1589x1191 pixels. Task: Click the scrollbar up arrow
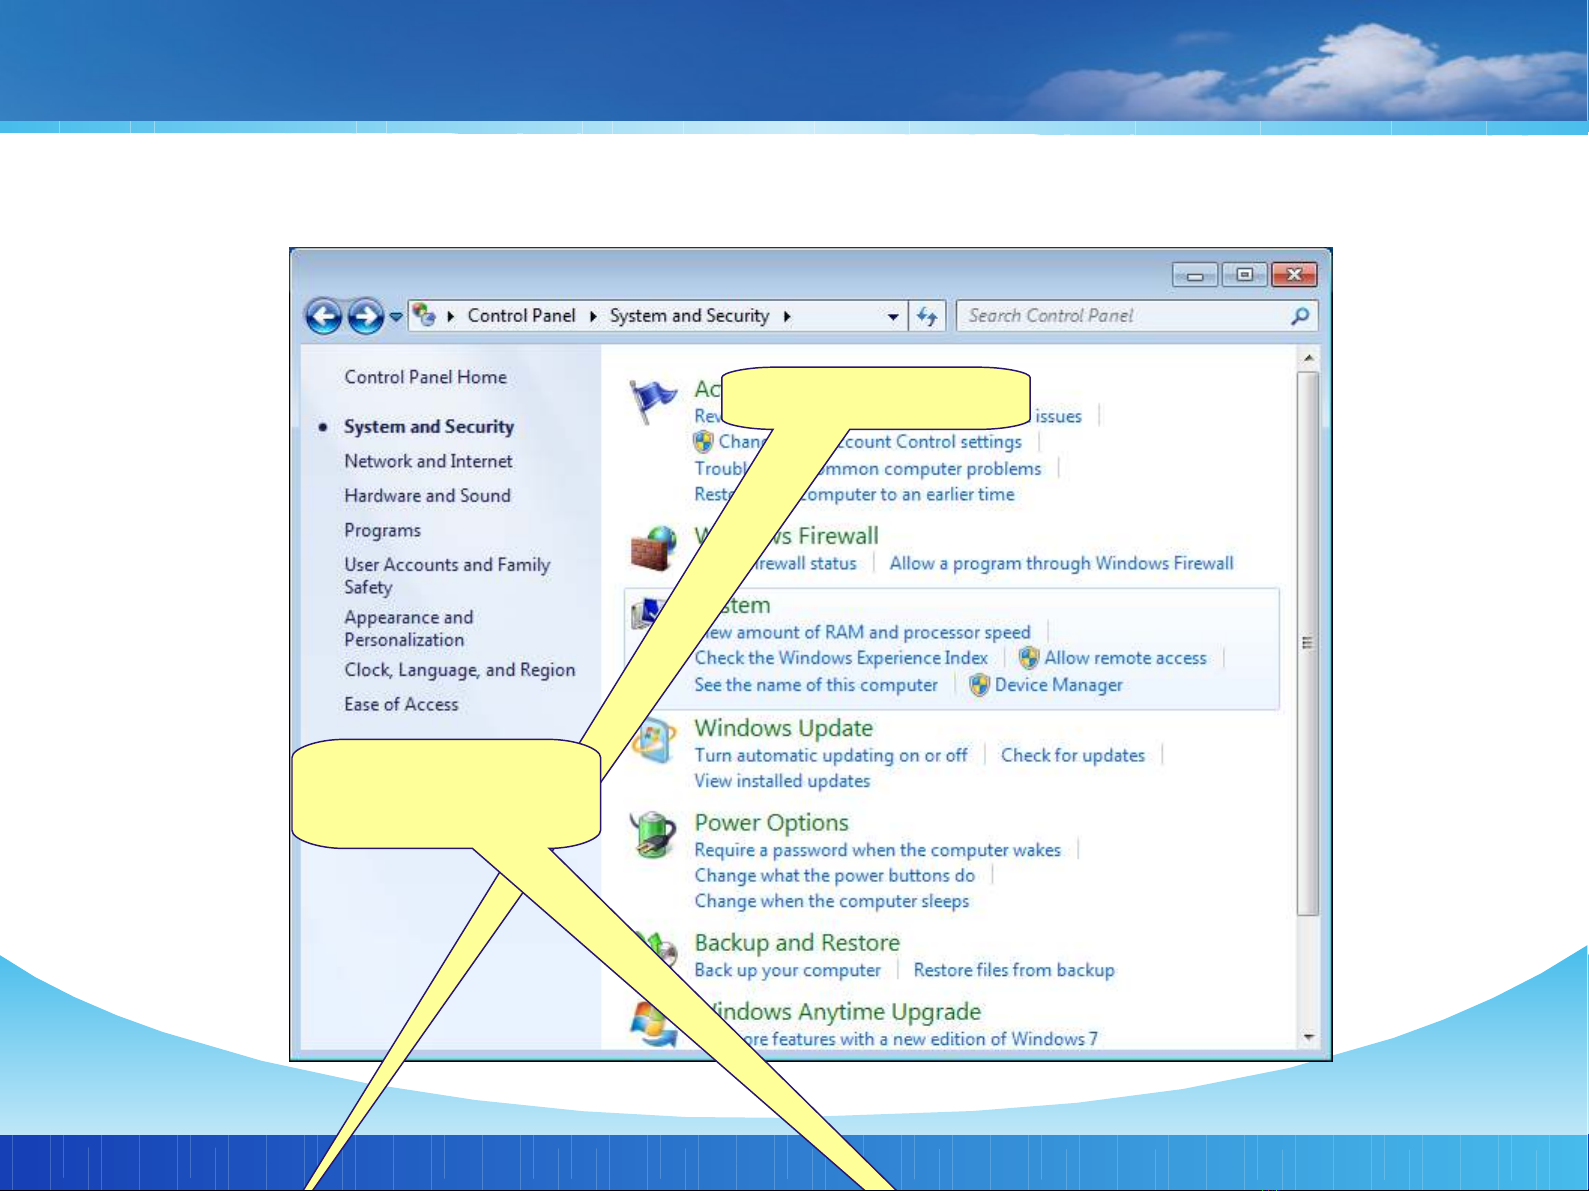click(x=1308, y=358)
